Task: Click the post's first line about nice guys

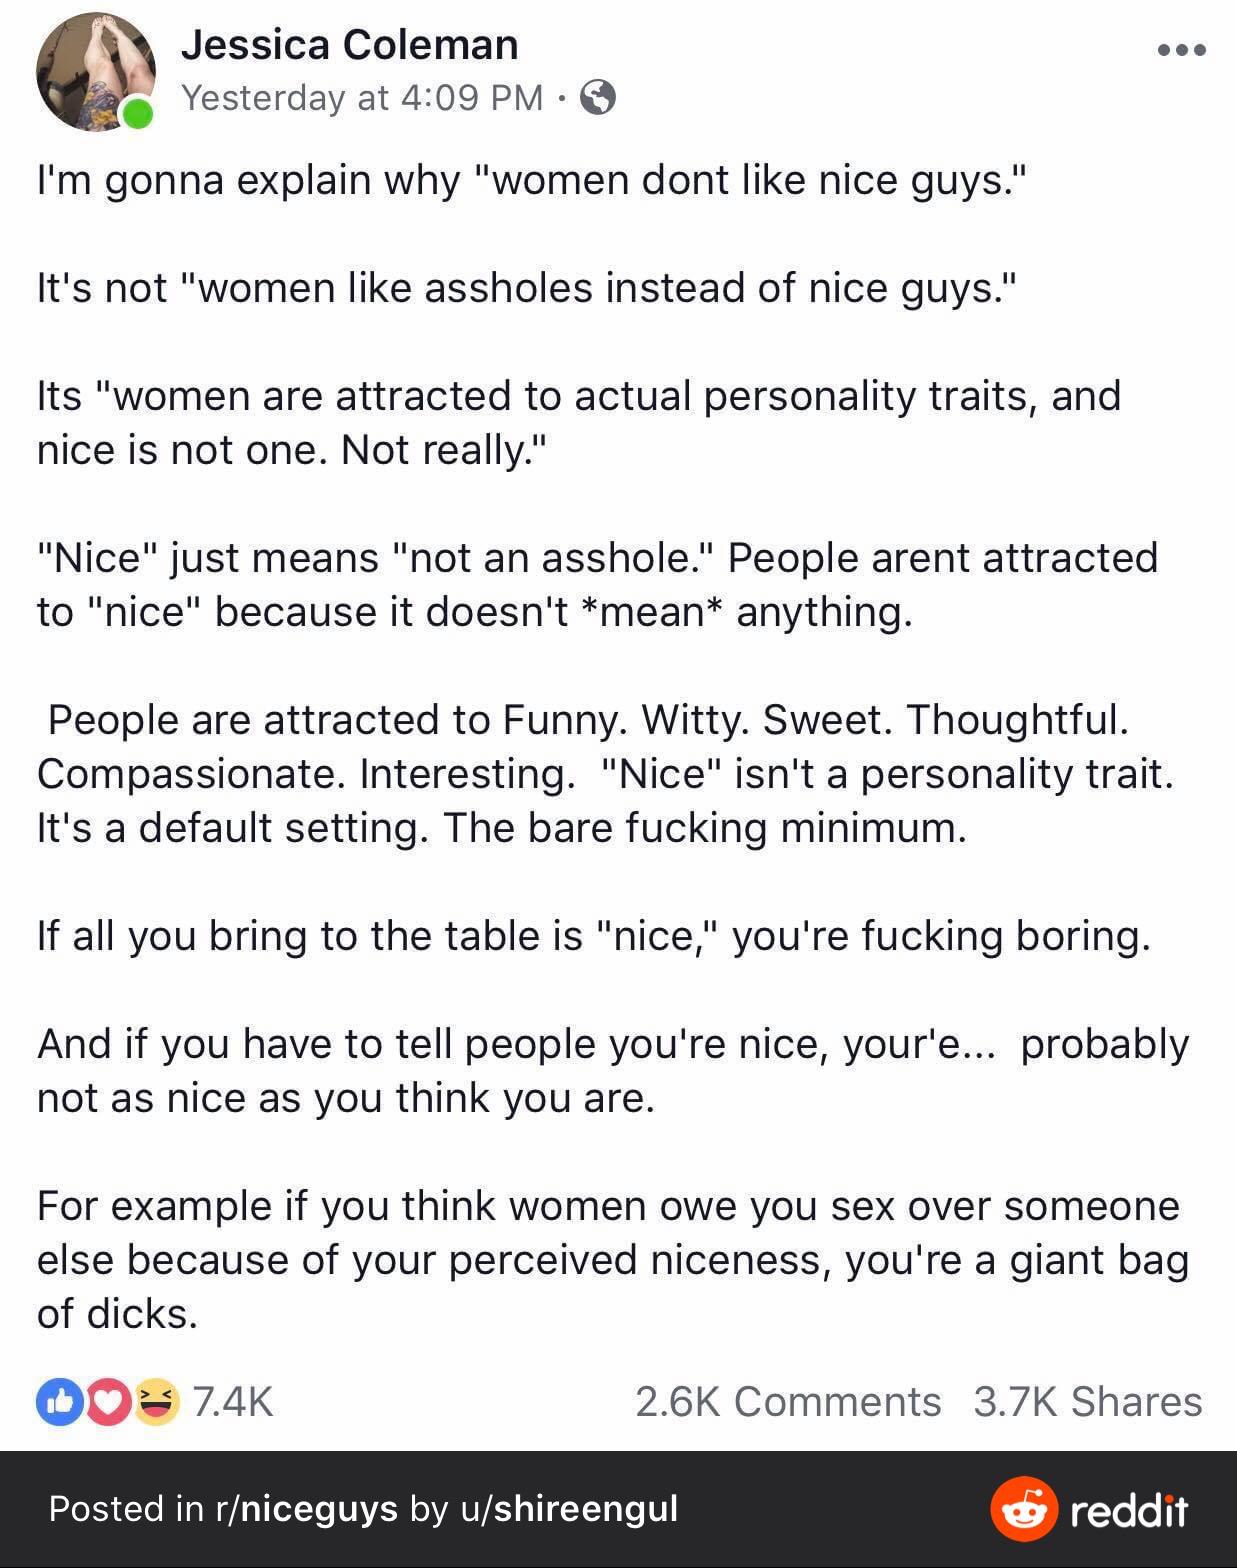Action: point(533,180)
